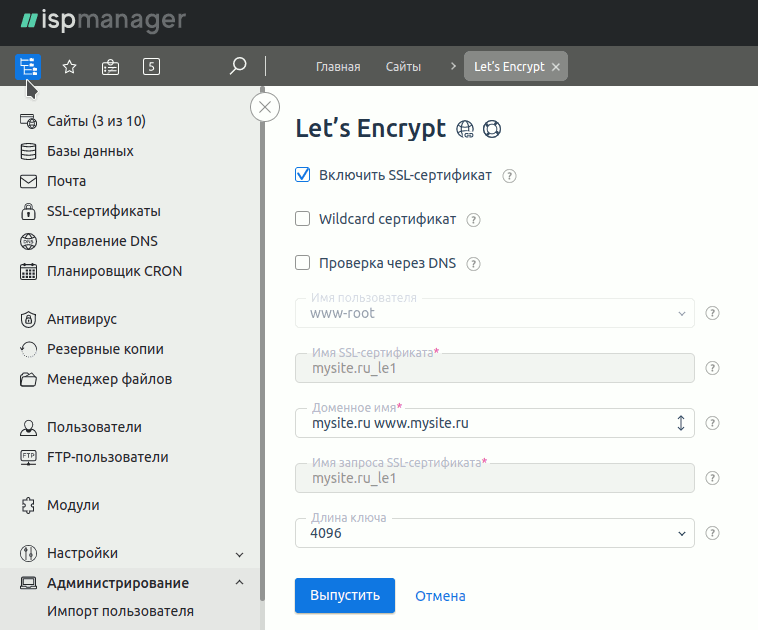
Task: Uncheck Включить SSL-сертификат checkbox
Action: (x=303, y=175)
